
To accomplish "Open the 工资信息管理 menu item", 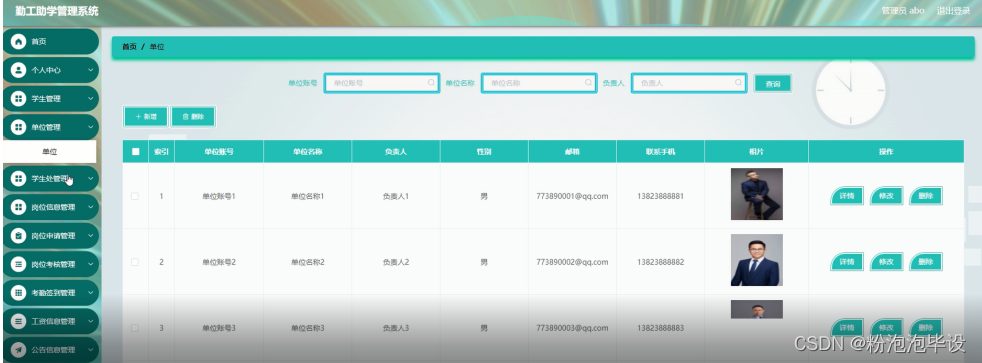I will pyautogui.click(x=51, y=322).
